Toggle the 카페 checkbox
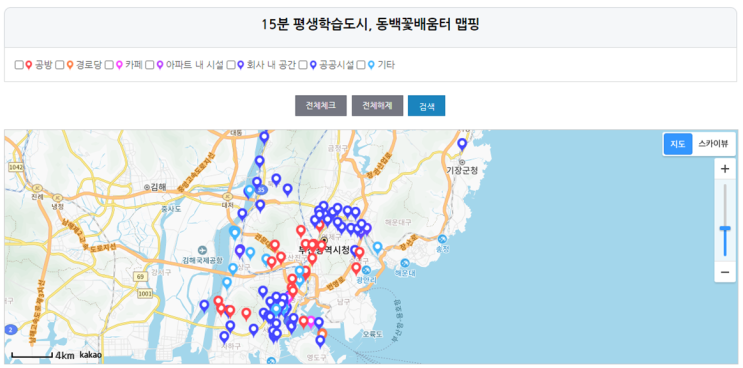The image size is (743, 368). coord(109,65)
